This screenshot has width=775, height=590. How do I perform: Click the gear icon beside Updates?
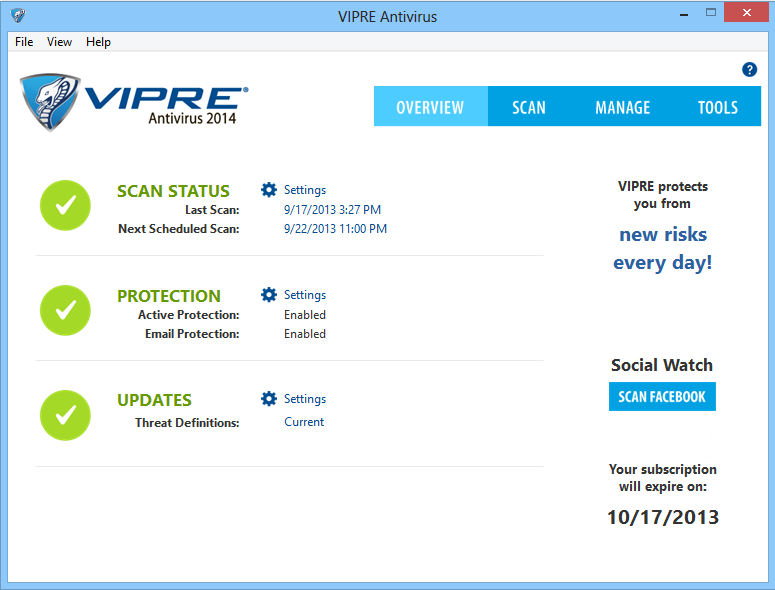point(268,399)
